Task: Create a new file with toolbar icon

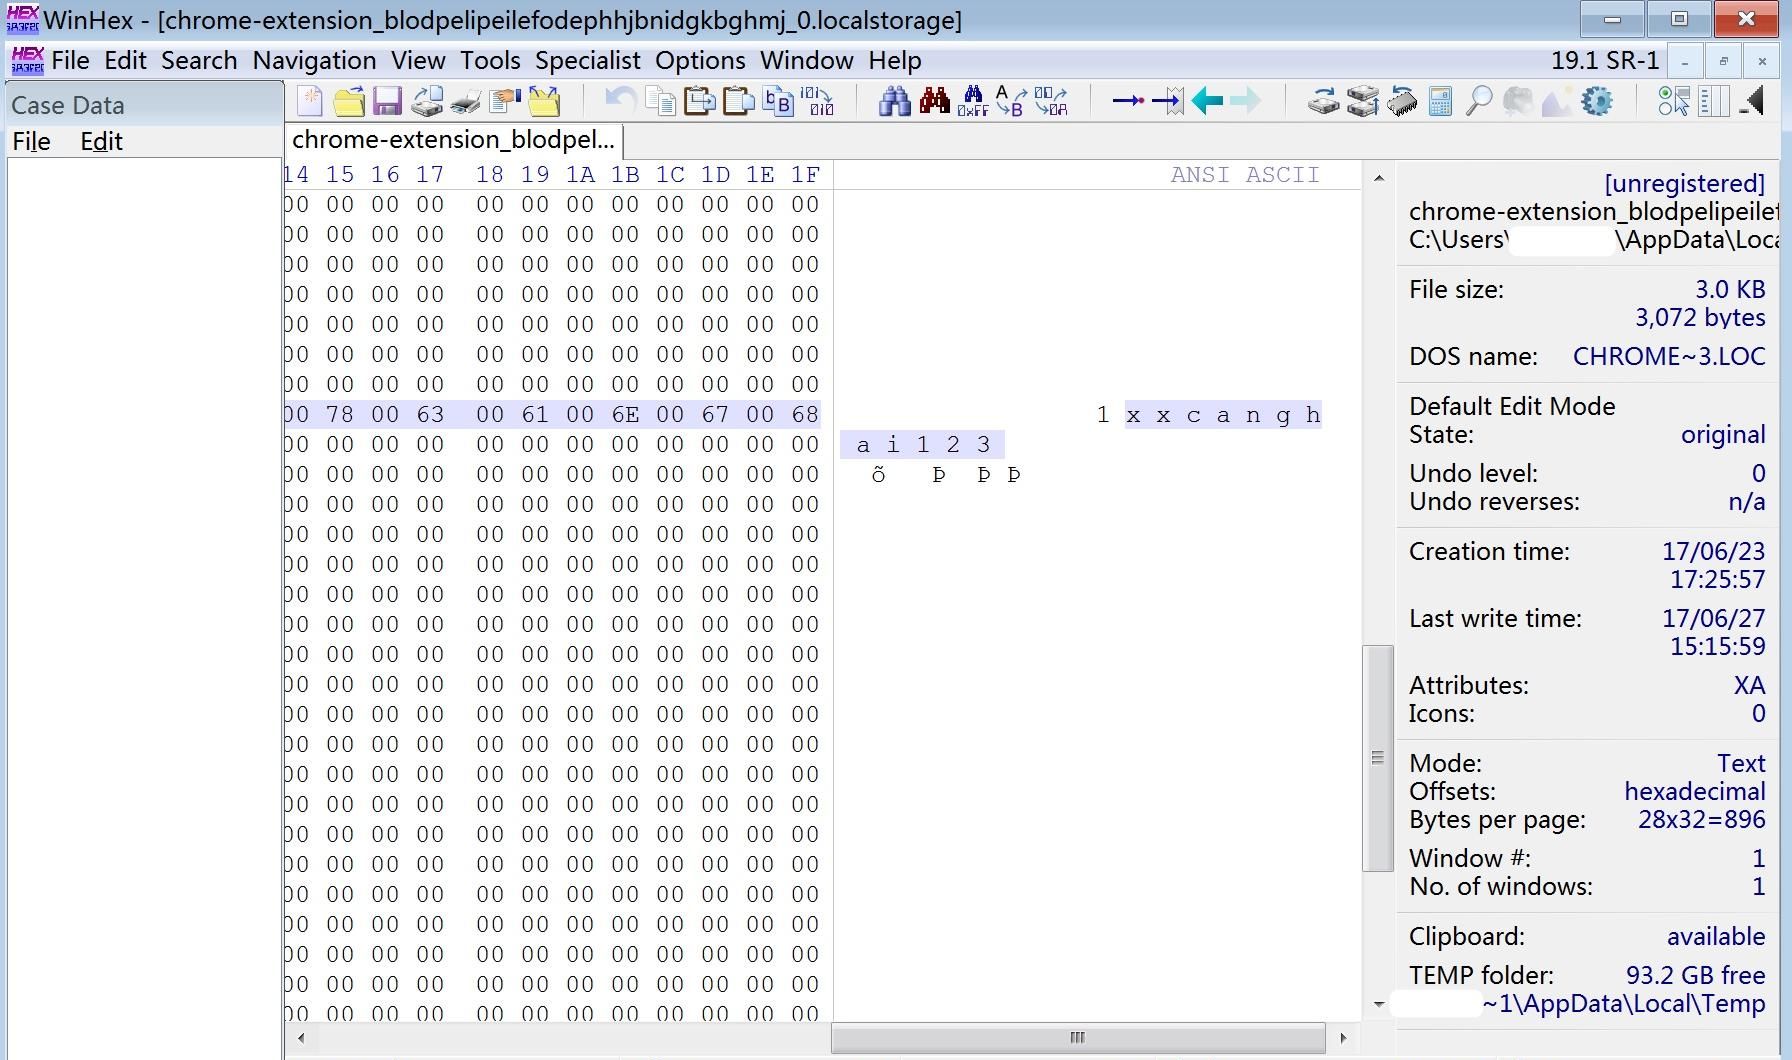Action: tap(310, 101)
